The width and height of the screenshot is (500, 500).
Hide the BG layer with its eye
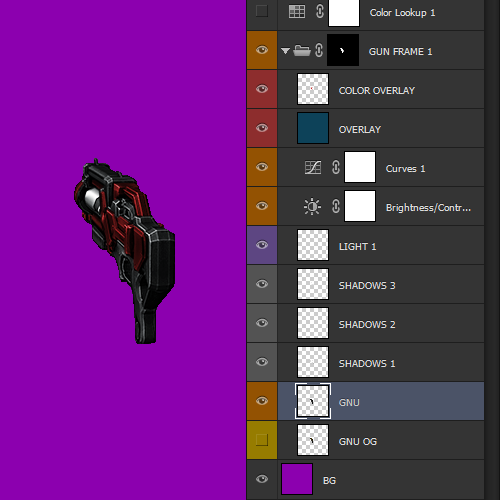pos(262,479)
